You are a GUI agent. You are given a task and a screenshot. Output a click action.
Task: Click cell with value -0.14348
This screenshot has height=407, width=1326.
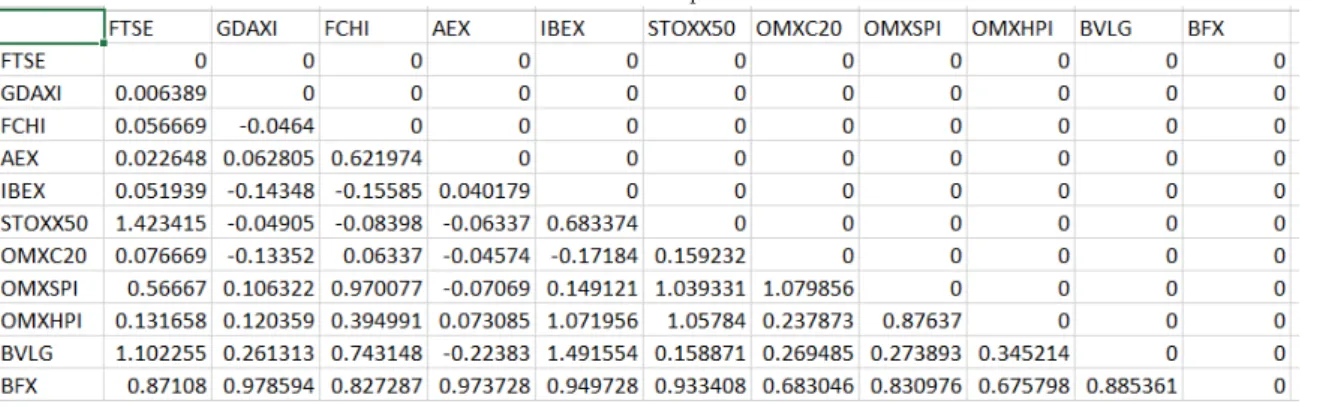coord(266,191)
